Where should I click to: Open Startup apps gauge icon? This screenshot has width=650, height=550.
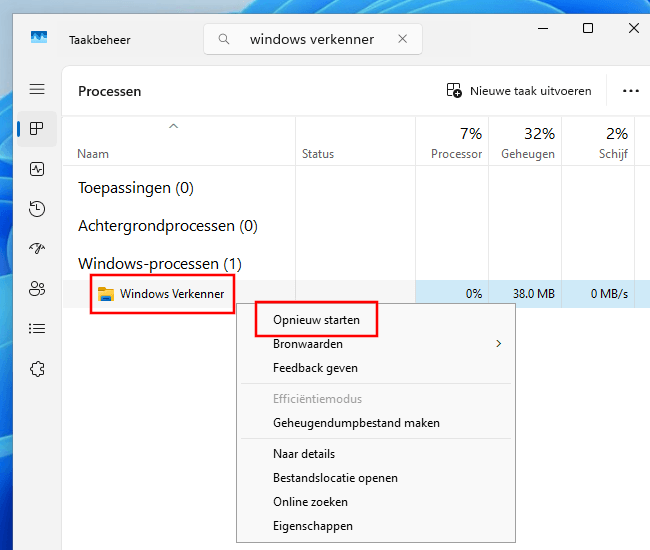click(x=37, y=248)
